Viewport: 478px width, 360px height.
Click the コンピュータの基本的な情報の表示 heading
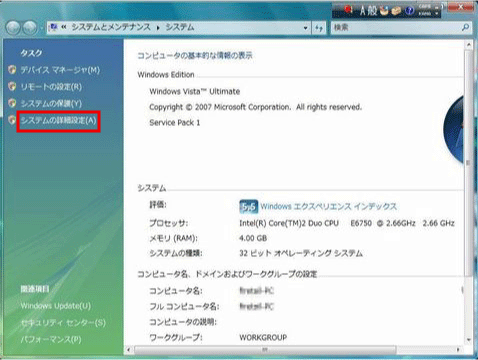[x=195, y=55]
